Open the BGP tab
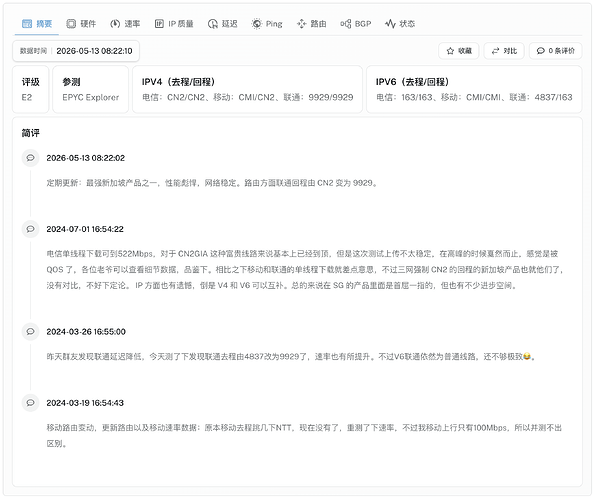This screenshot has height=500, width=594. [356, 24]
